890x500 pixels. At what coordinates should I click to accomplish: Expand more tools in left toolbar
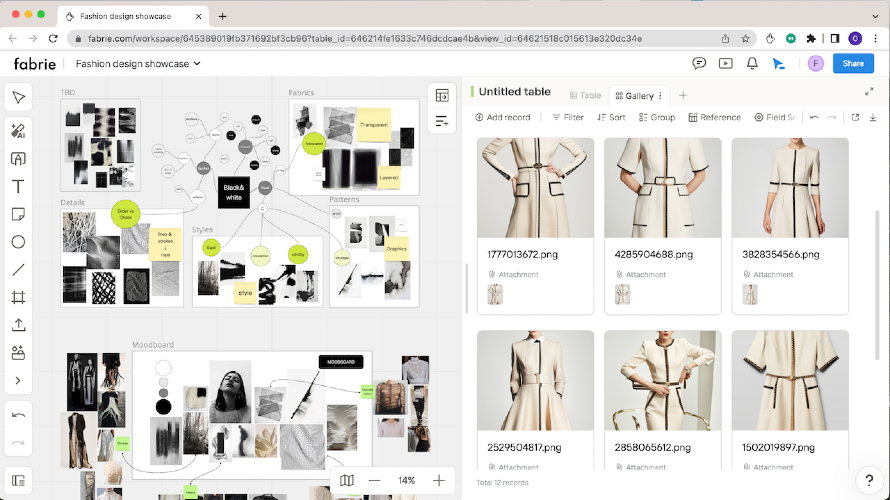point(18,381)
